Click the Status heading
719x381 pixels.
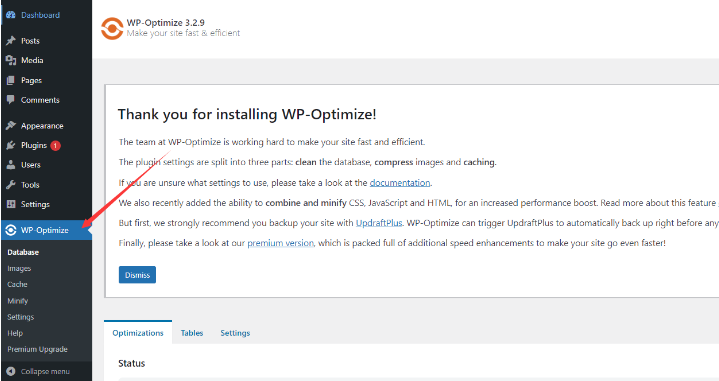point(132,363)
